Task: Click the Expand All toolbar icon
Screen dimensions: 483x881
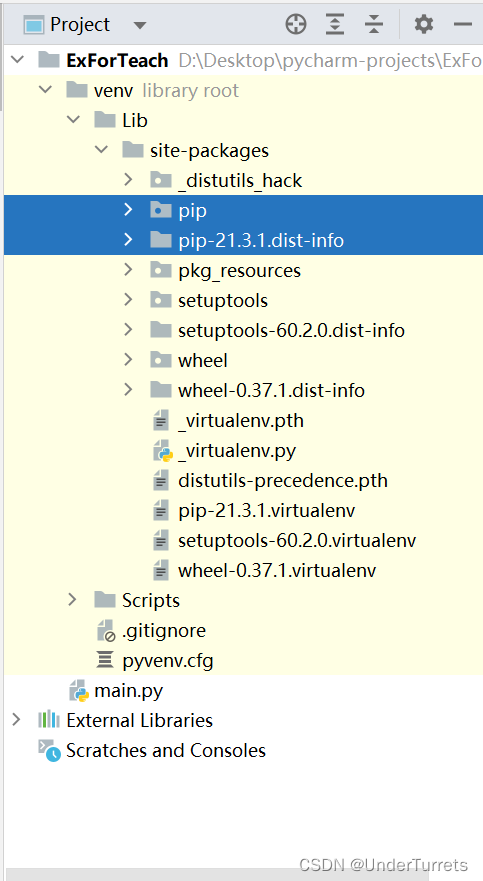Action: pyautogui.click(x=335, y=24)
